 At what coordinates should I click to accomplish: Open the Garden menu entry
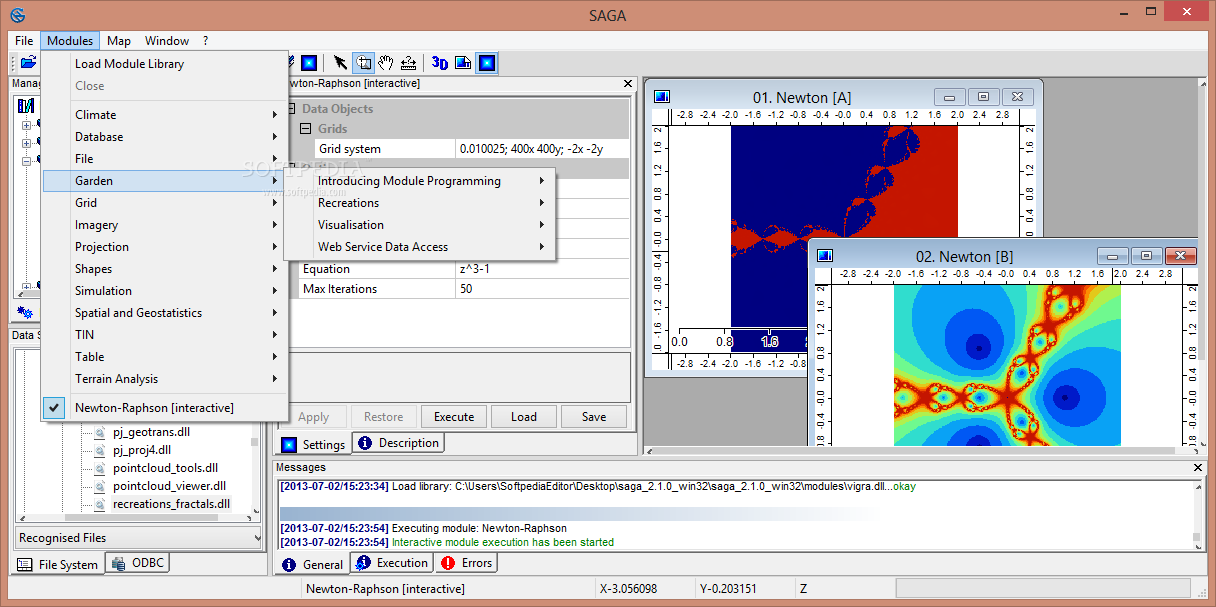tap(165, 181)
